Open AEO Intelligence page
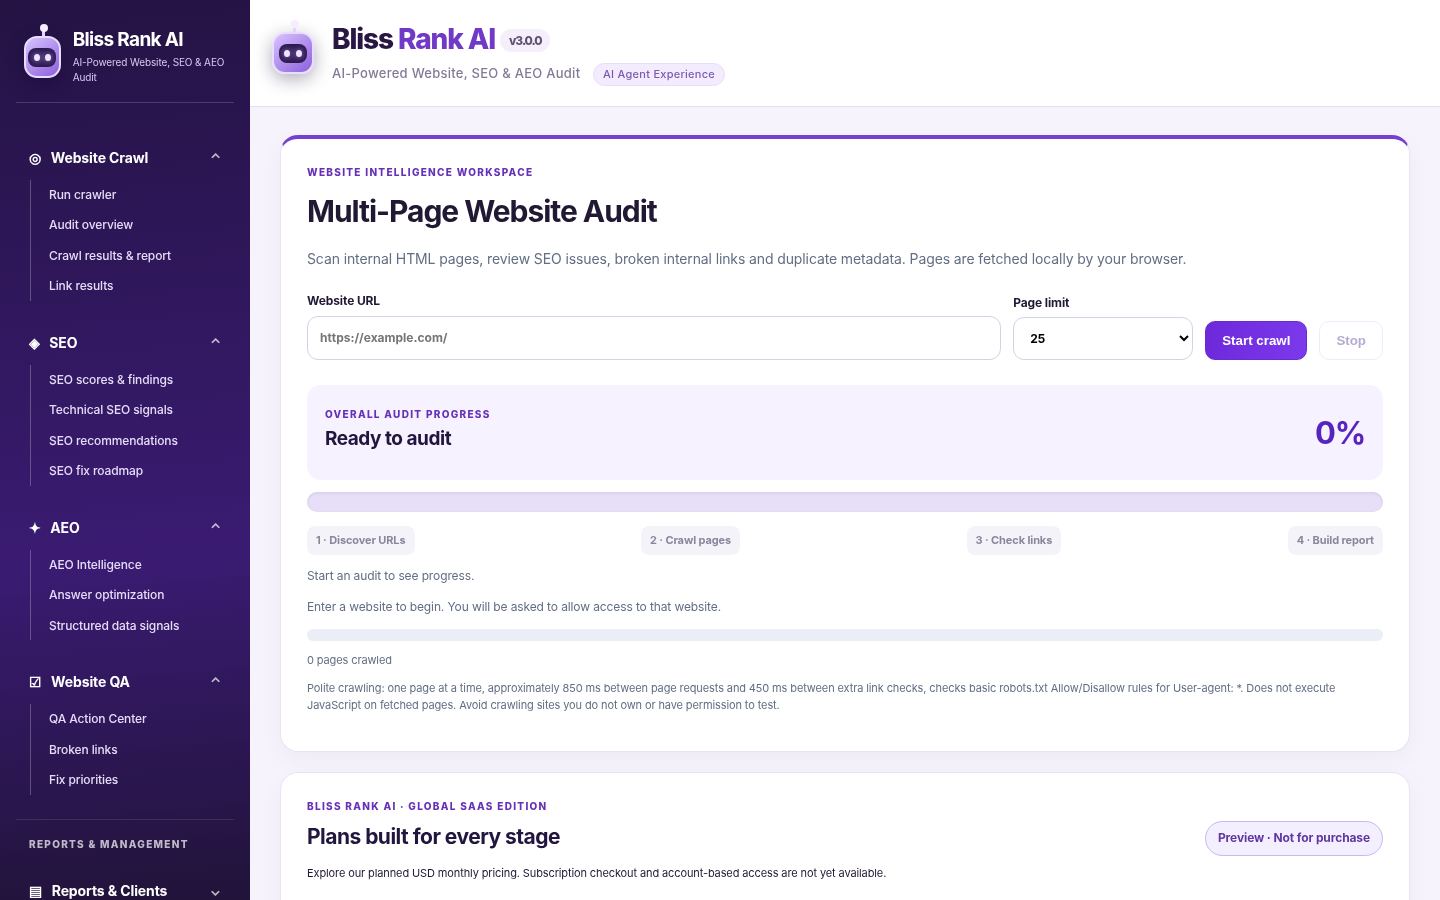 [x=95, y=565]
